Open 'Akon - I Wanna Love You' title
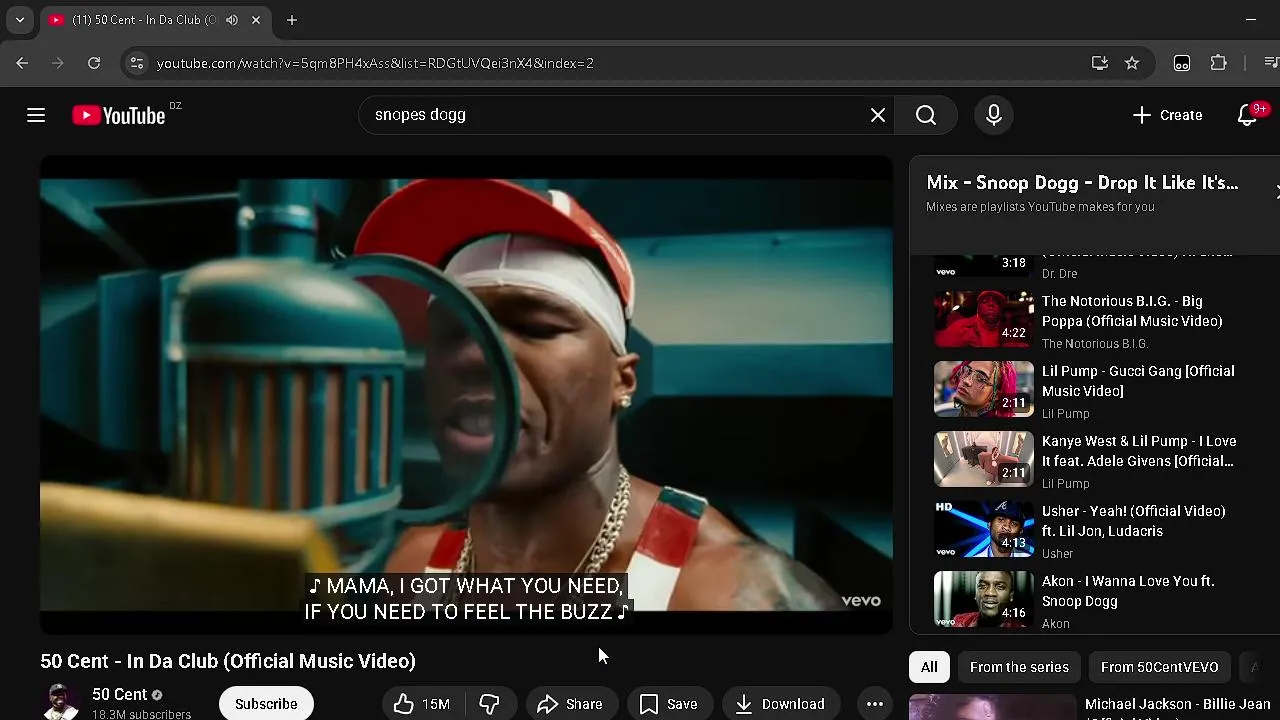The height and width of the screenshot is (720, 1280). (1128, 591)
